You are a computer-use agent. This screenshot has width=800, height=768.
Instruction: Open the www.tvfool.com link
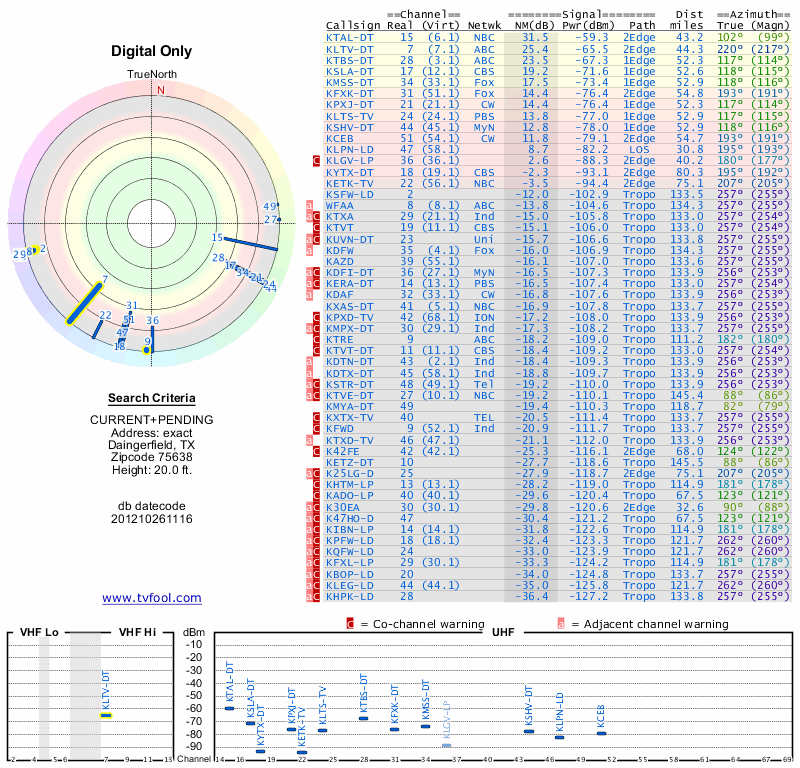click(152, 598)
